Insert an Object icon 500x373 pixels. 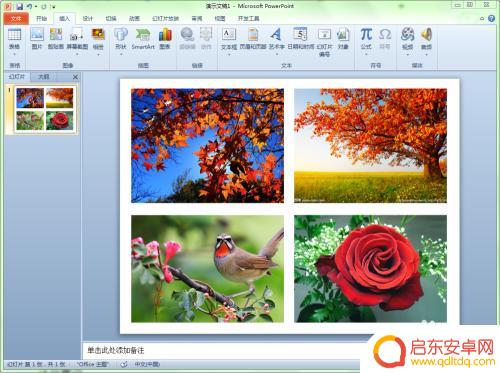point(343,38)
